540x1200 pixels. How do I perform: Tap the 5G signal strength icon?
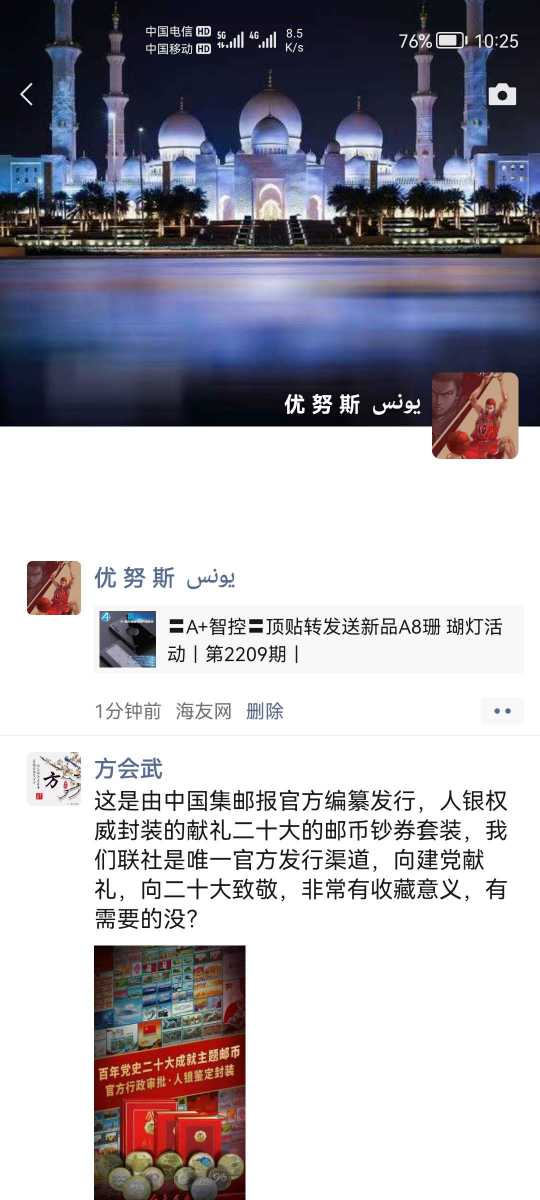coord(230,40)
